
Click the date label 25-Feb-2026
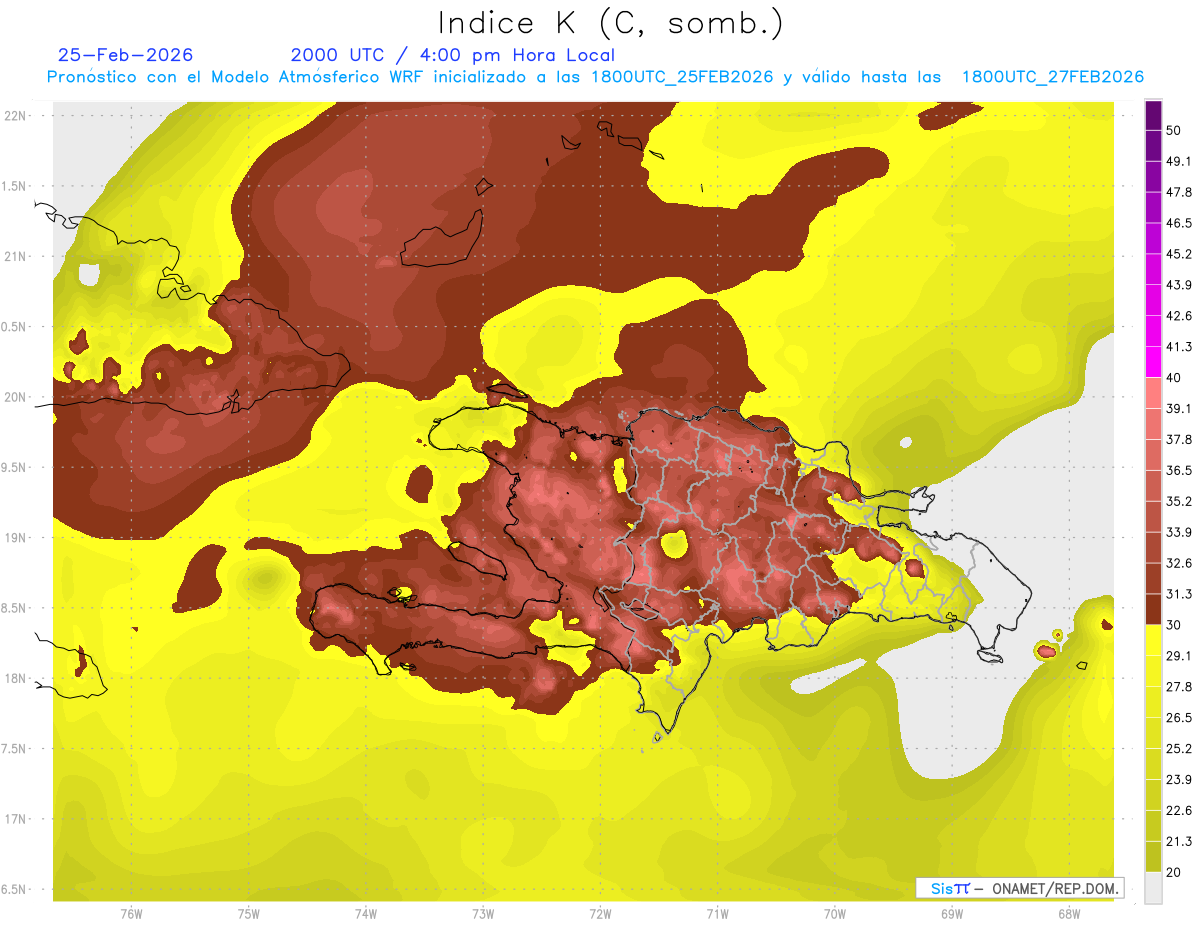tap(125, 55)
